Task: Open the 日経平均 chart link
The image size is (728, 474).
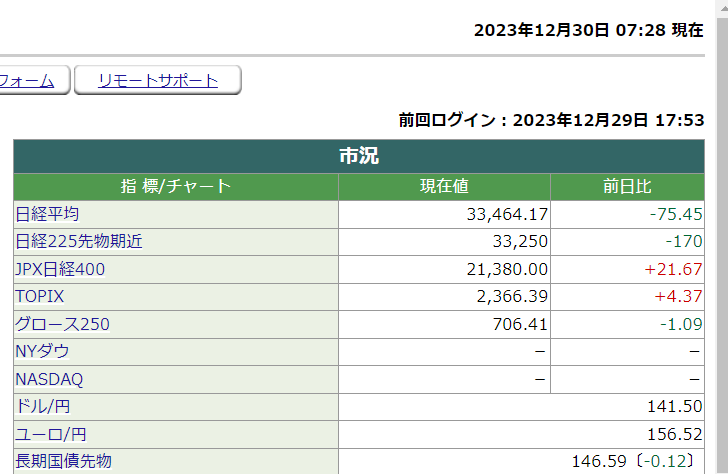Action: tap(47, 214)
